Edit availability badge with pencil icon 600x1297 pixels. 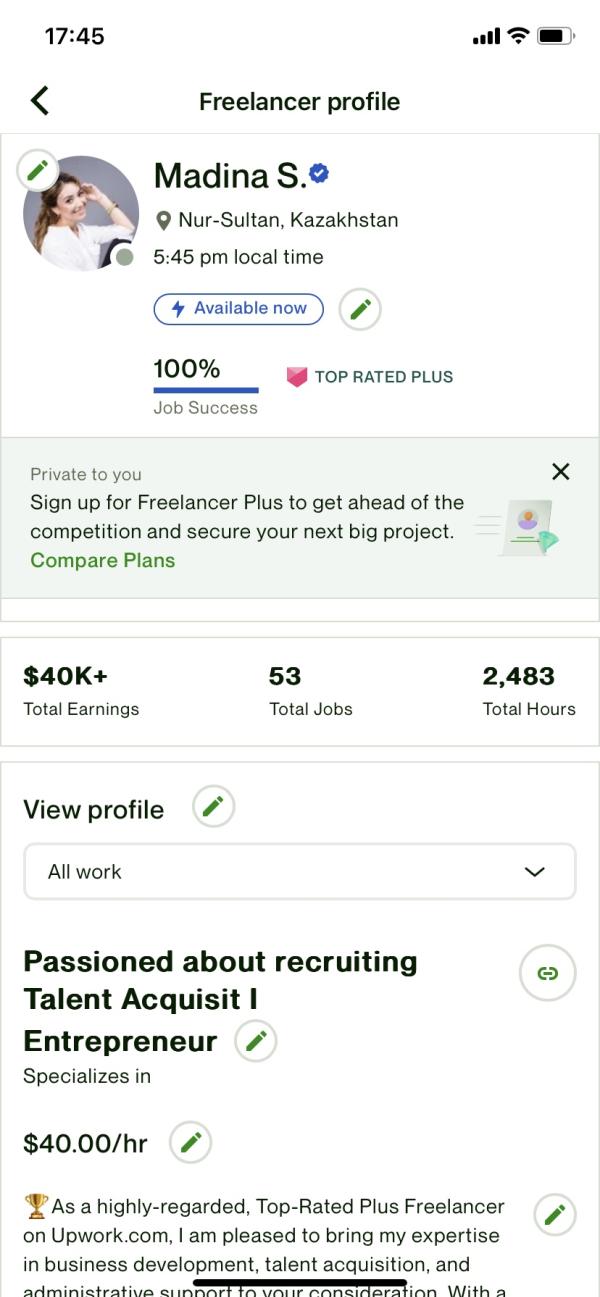tap(360, 309)
